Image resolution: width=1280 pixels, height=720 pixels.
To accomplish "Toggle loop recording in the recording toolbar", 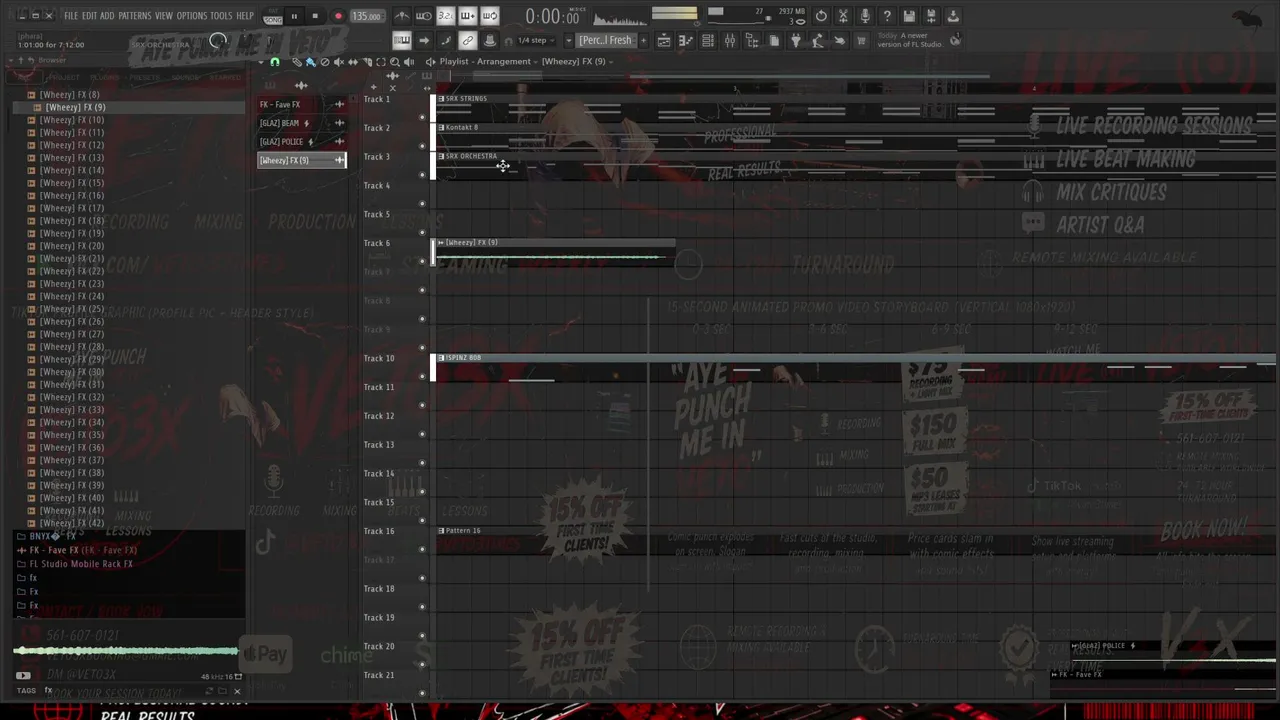I will click(x=490, y=16).
